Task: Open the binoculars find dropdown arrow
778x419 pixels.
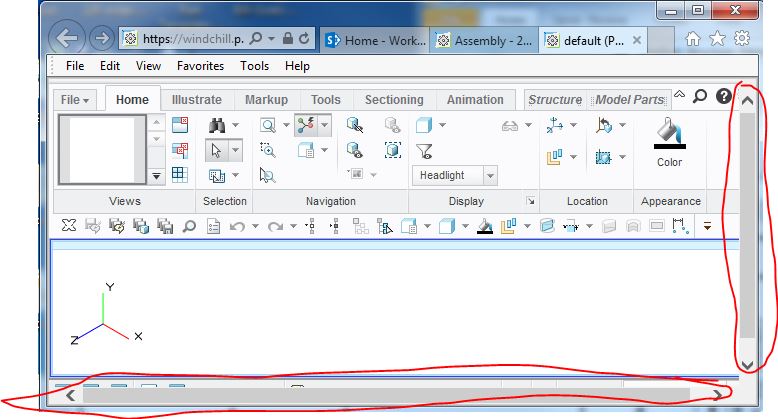Action: 236,126
